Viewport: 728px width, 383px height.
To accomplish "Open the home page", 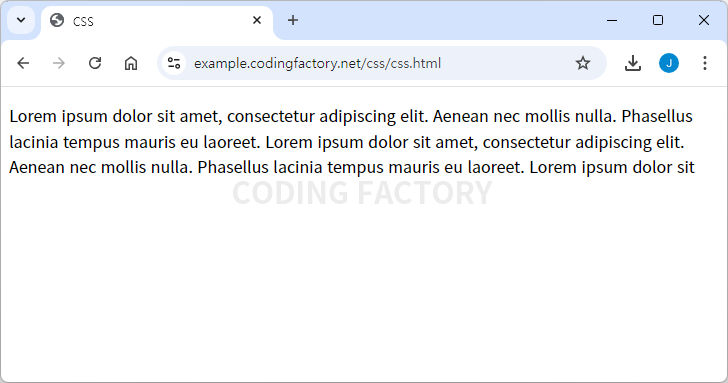I will (x=131, y=63).
